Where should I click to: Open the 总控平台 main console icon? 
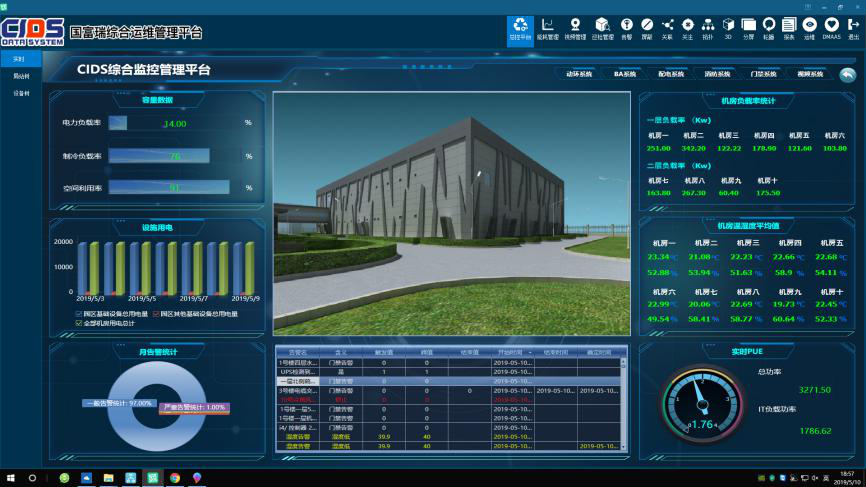click(x=520, y=30)
